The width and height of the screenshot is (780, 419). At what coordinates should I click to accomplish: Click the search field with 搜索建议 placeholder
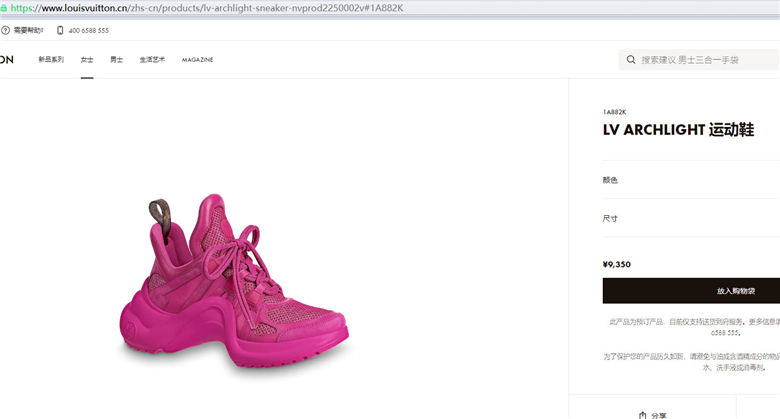point(699,60)
